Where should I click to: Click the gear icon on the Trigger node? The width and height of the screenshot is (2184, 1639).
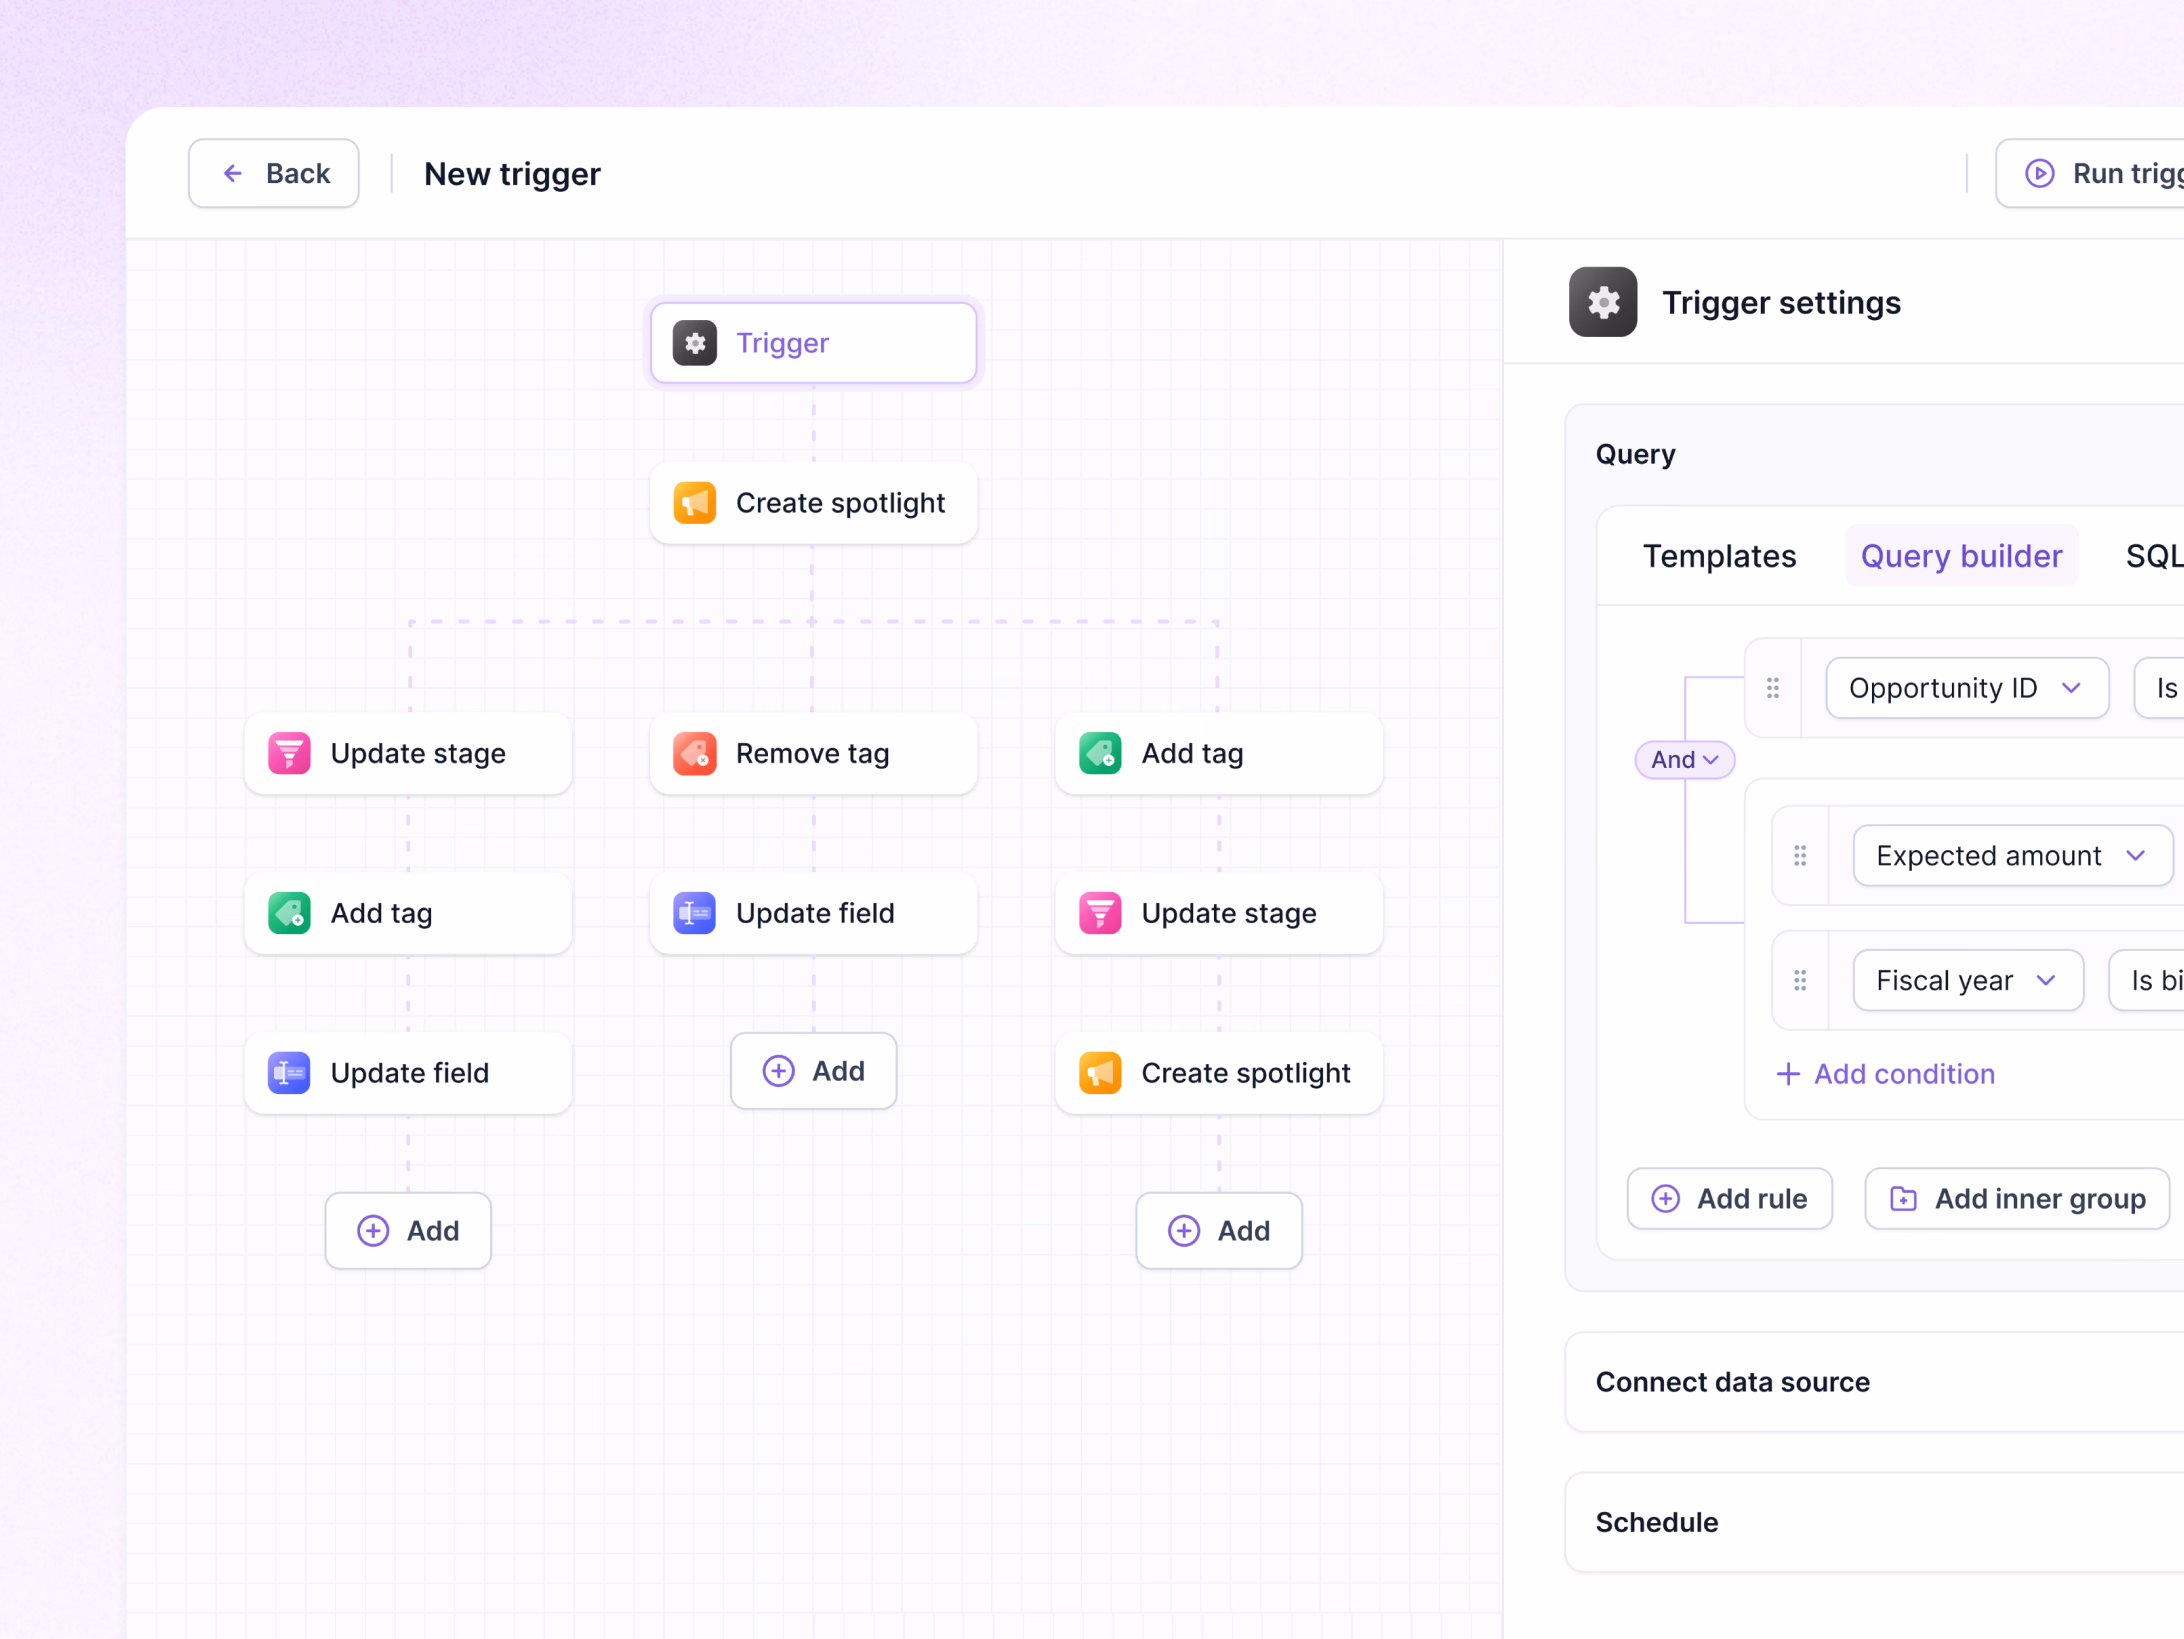[x=695, y=343]
